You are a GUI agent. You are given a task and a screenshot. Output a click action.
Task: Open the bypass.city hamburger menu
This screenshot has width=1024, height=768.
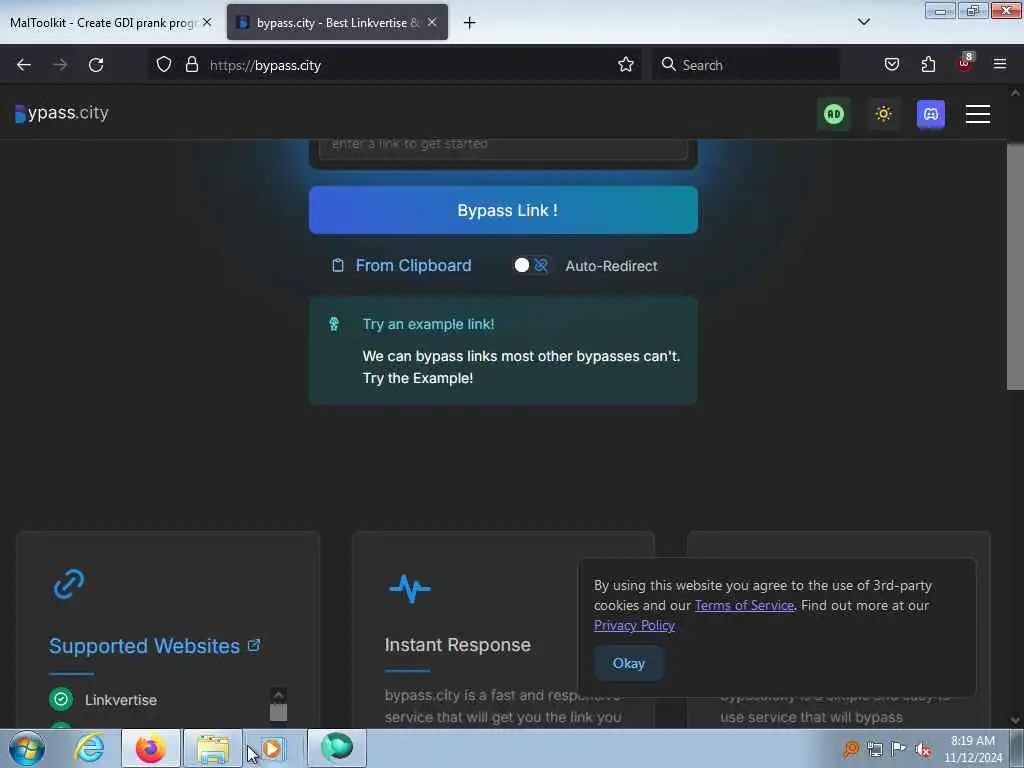tap(978, 114)
